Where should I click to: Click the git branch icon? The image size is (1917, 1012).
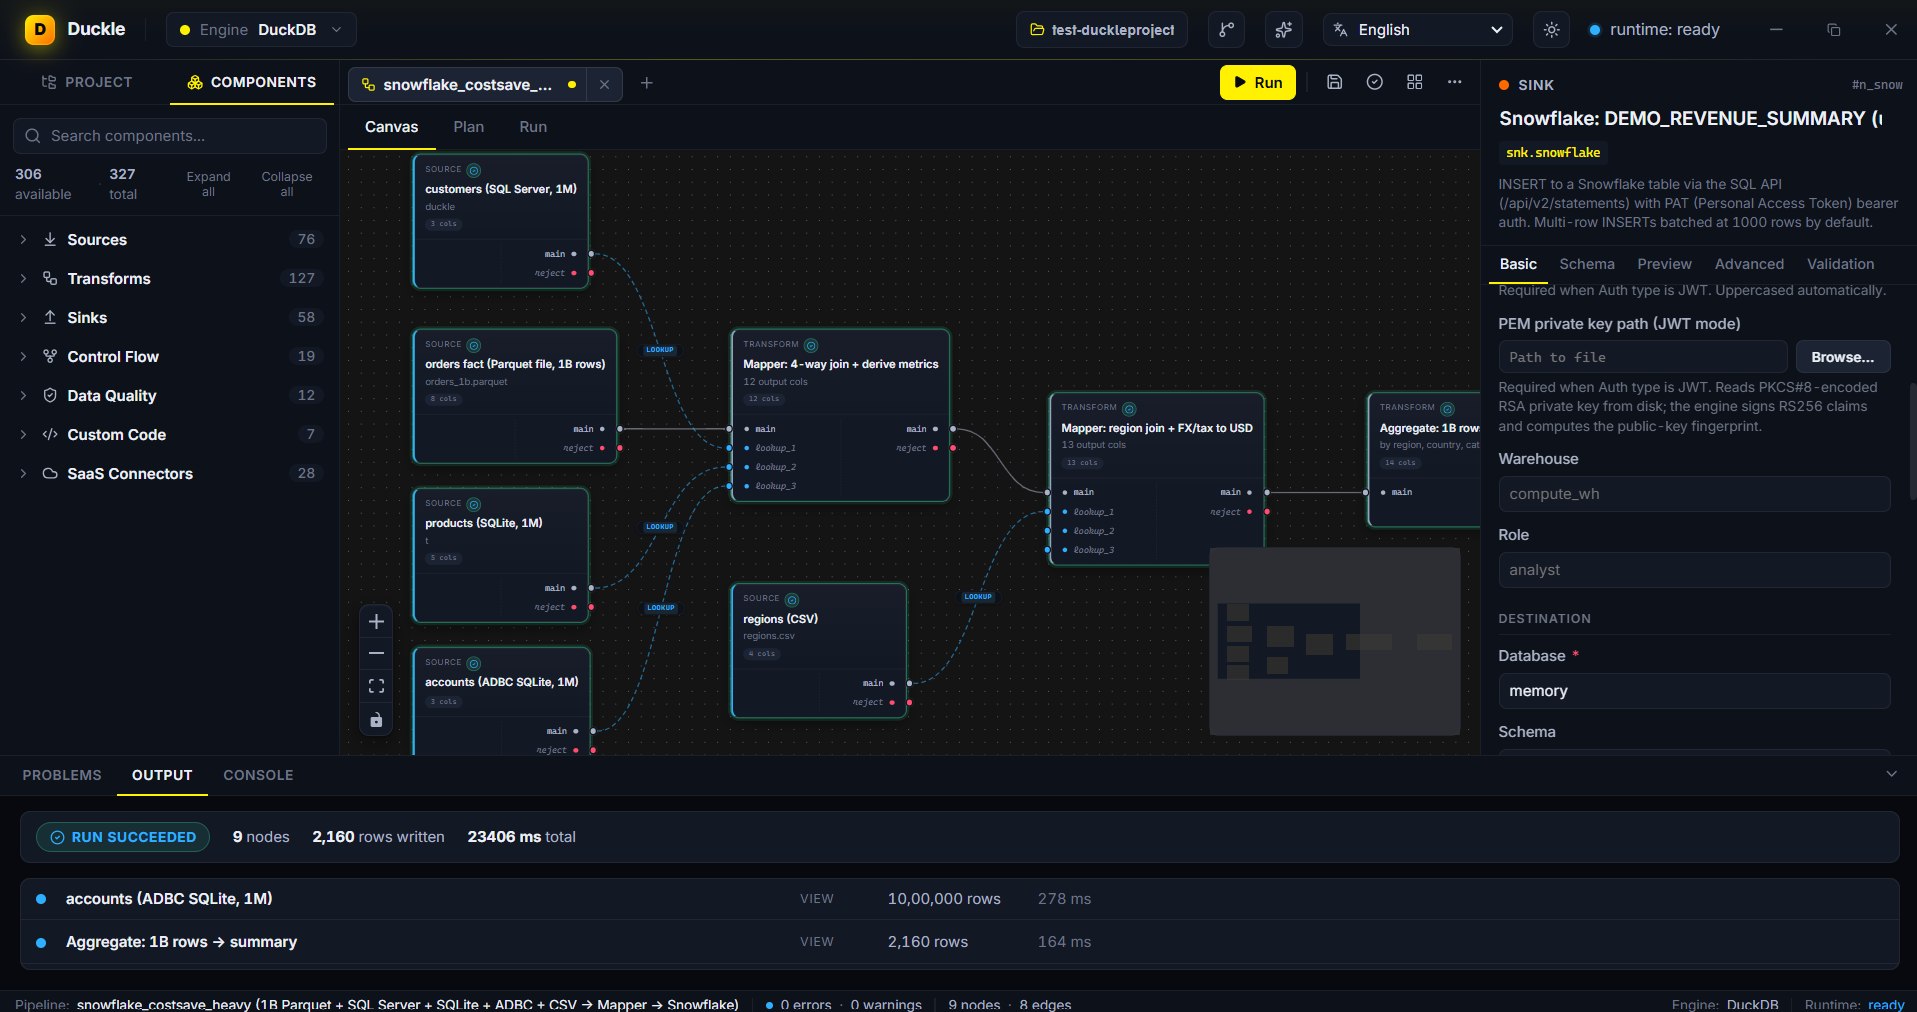coord(1226,30)
